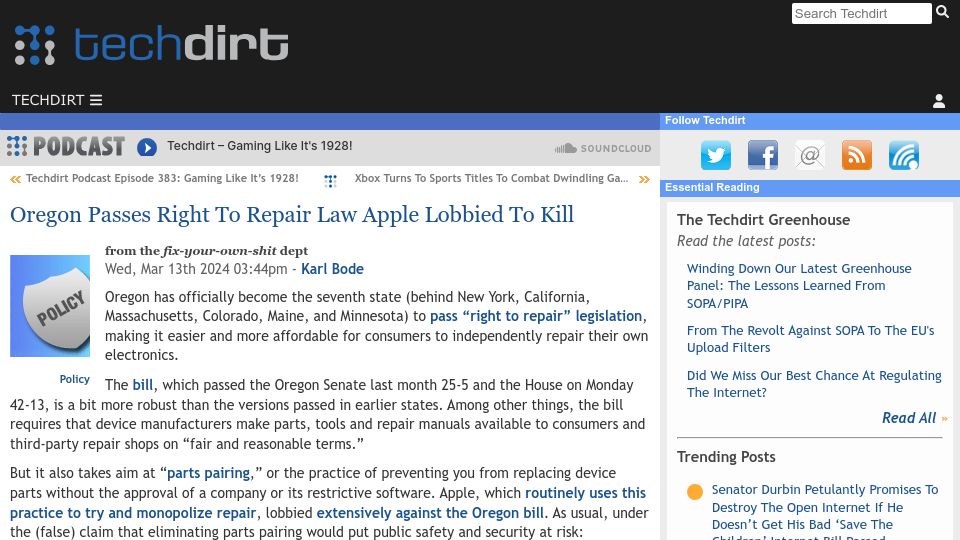This screenshot has height=540, width=960.
Task: Click the podcast title Gaming Like It's 1928
Action: [260, 146]
